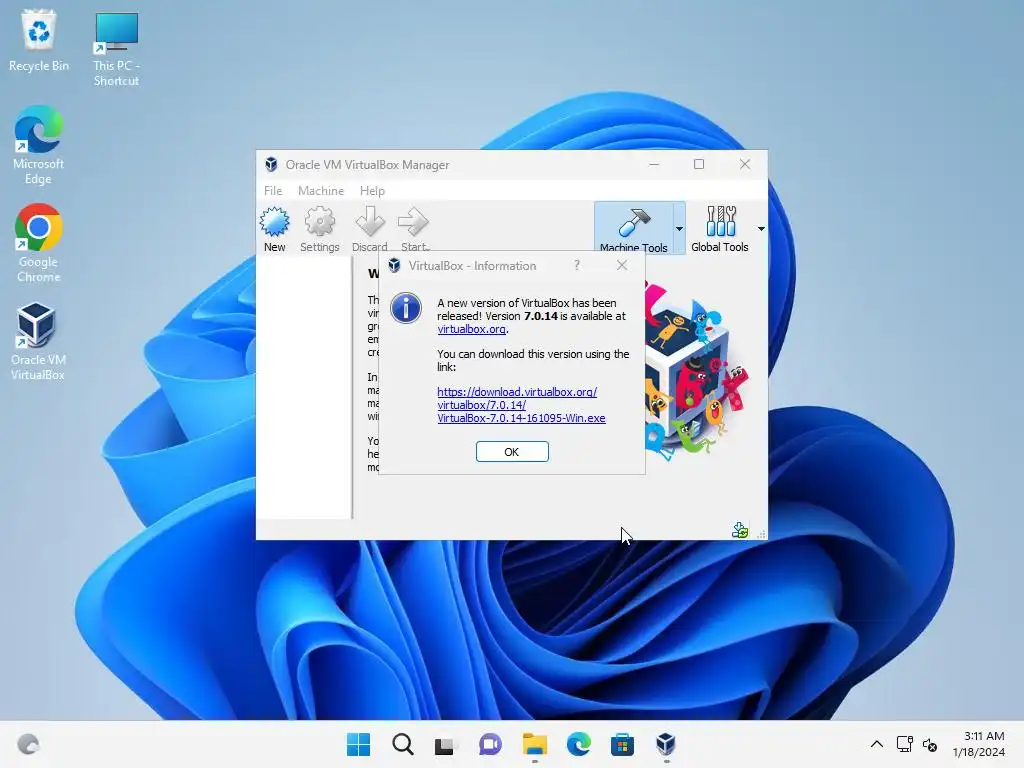
Task: Click the widgets icon at taskbar left
Action: pyautogui.click(x=28, y=744)
